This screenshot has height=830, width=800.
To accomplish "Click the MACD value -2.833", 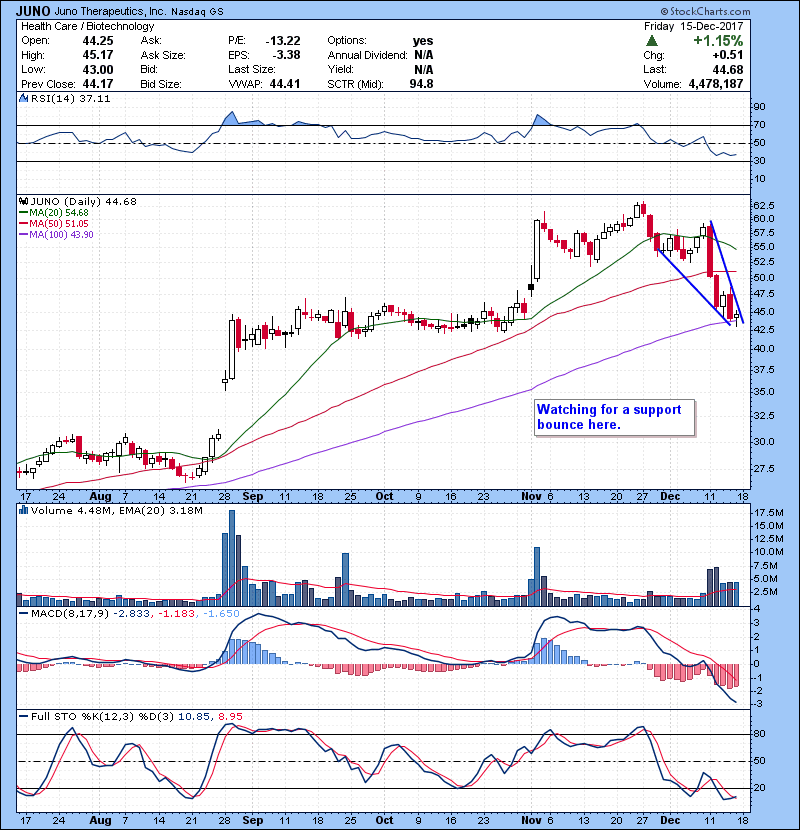I will pos(131,614).
